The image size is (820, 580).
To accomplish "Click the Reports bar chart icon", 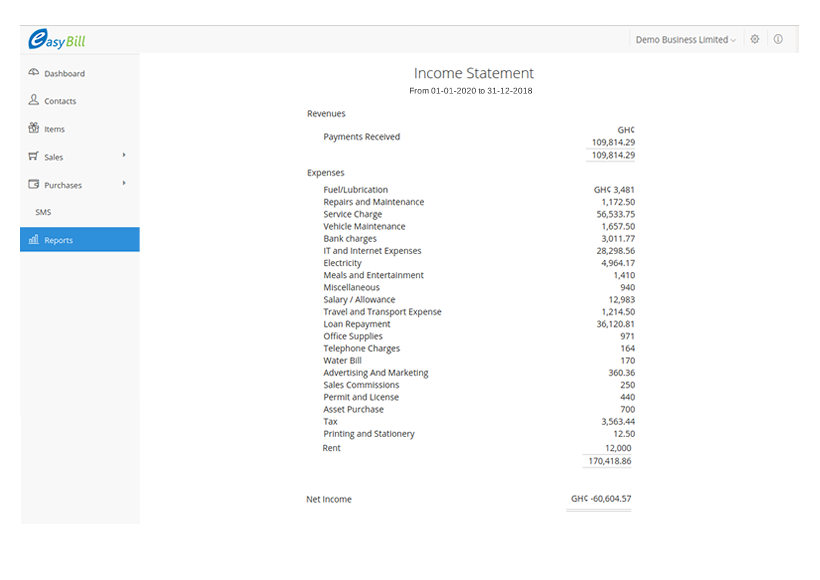I will point(34,240).
